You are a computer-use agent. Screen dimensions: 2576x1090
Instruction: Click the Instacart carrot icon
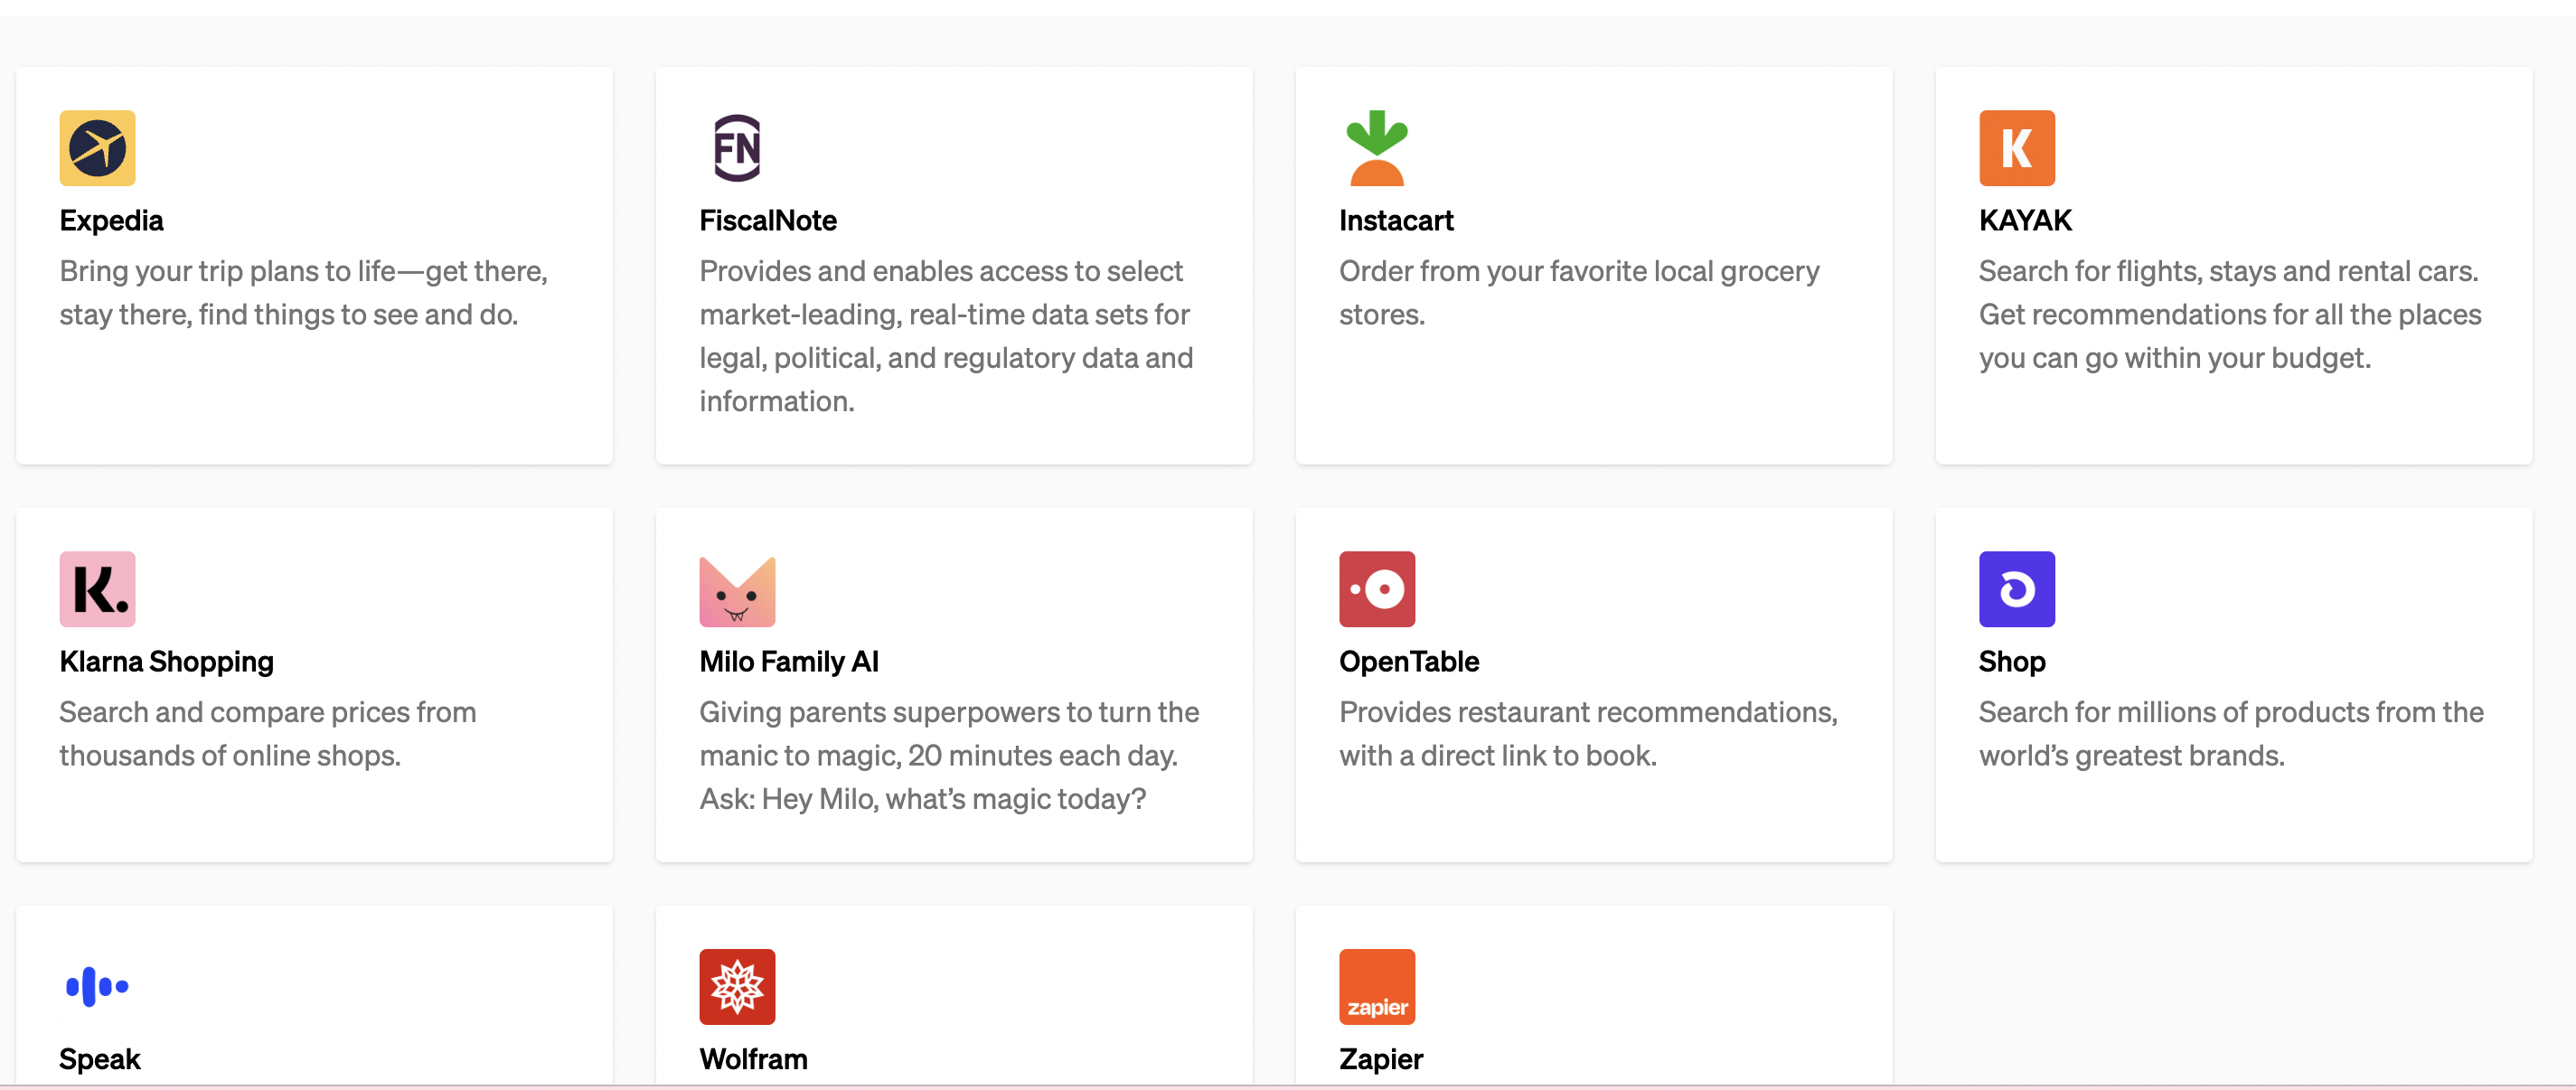(1377, 148)
